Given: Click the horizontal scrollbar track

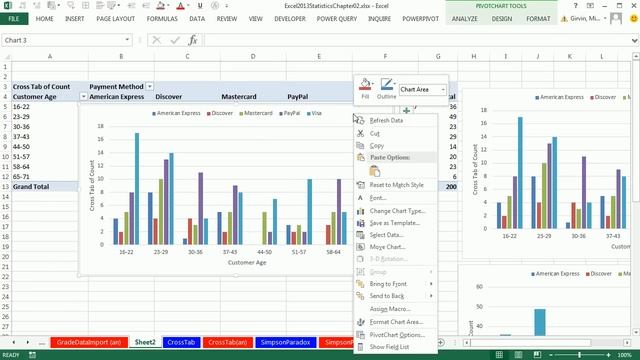Looking at the screenshot, I should (x=547, y=343).
